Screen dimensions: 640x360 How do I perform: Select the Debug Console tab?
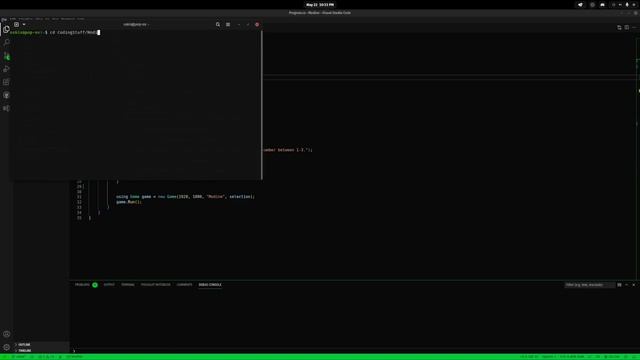click(210, 284)
